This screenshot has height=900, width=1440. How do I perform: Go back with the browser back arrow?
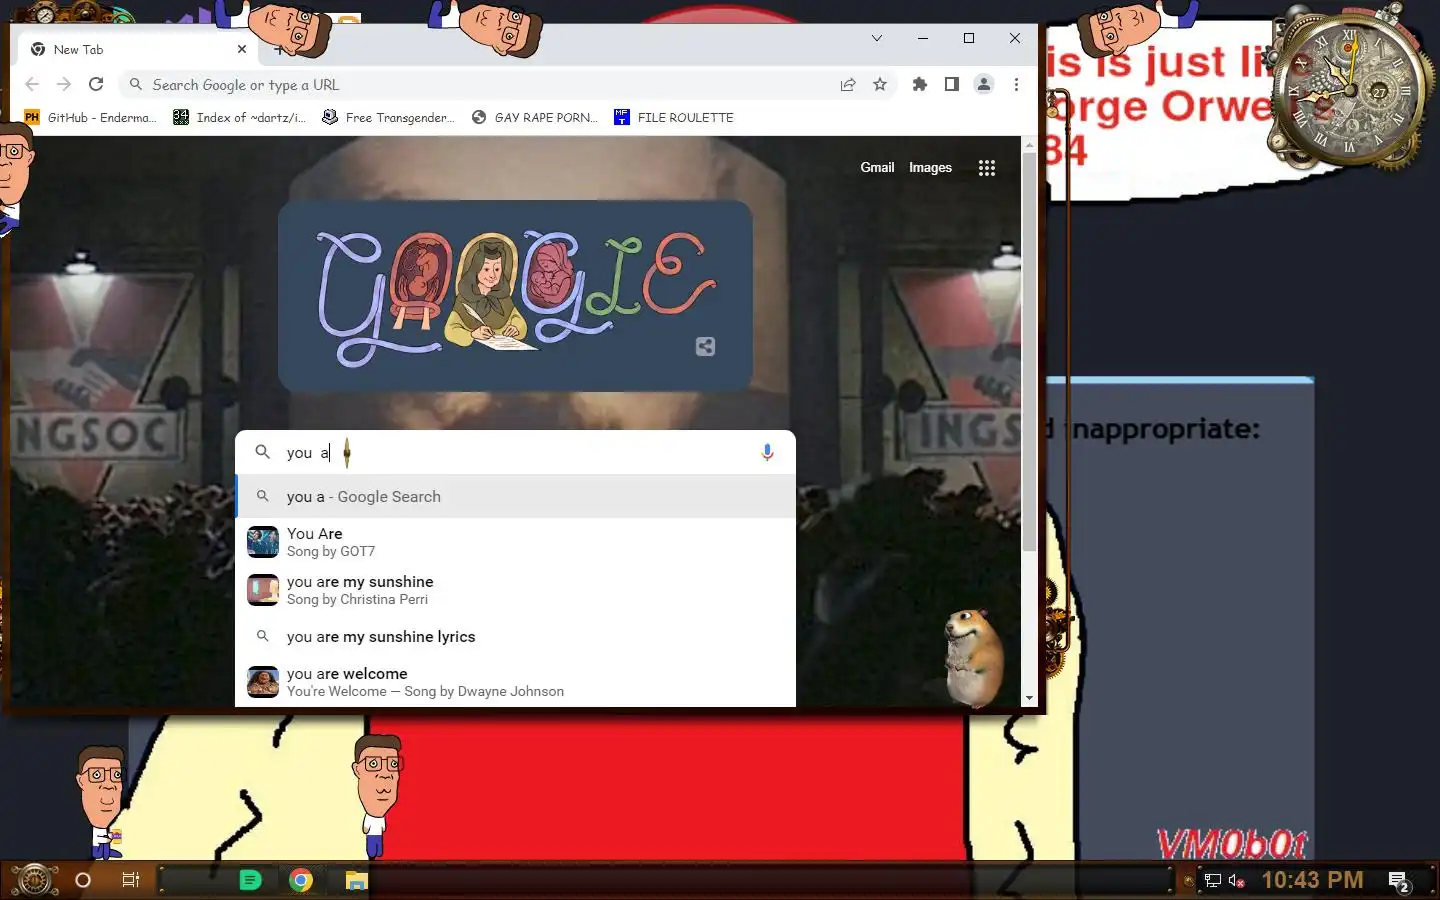[32, 85]
